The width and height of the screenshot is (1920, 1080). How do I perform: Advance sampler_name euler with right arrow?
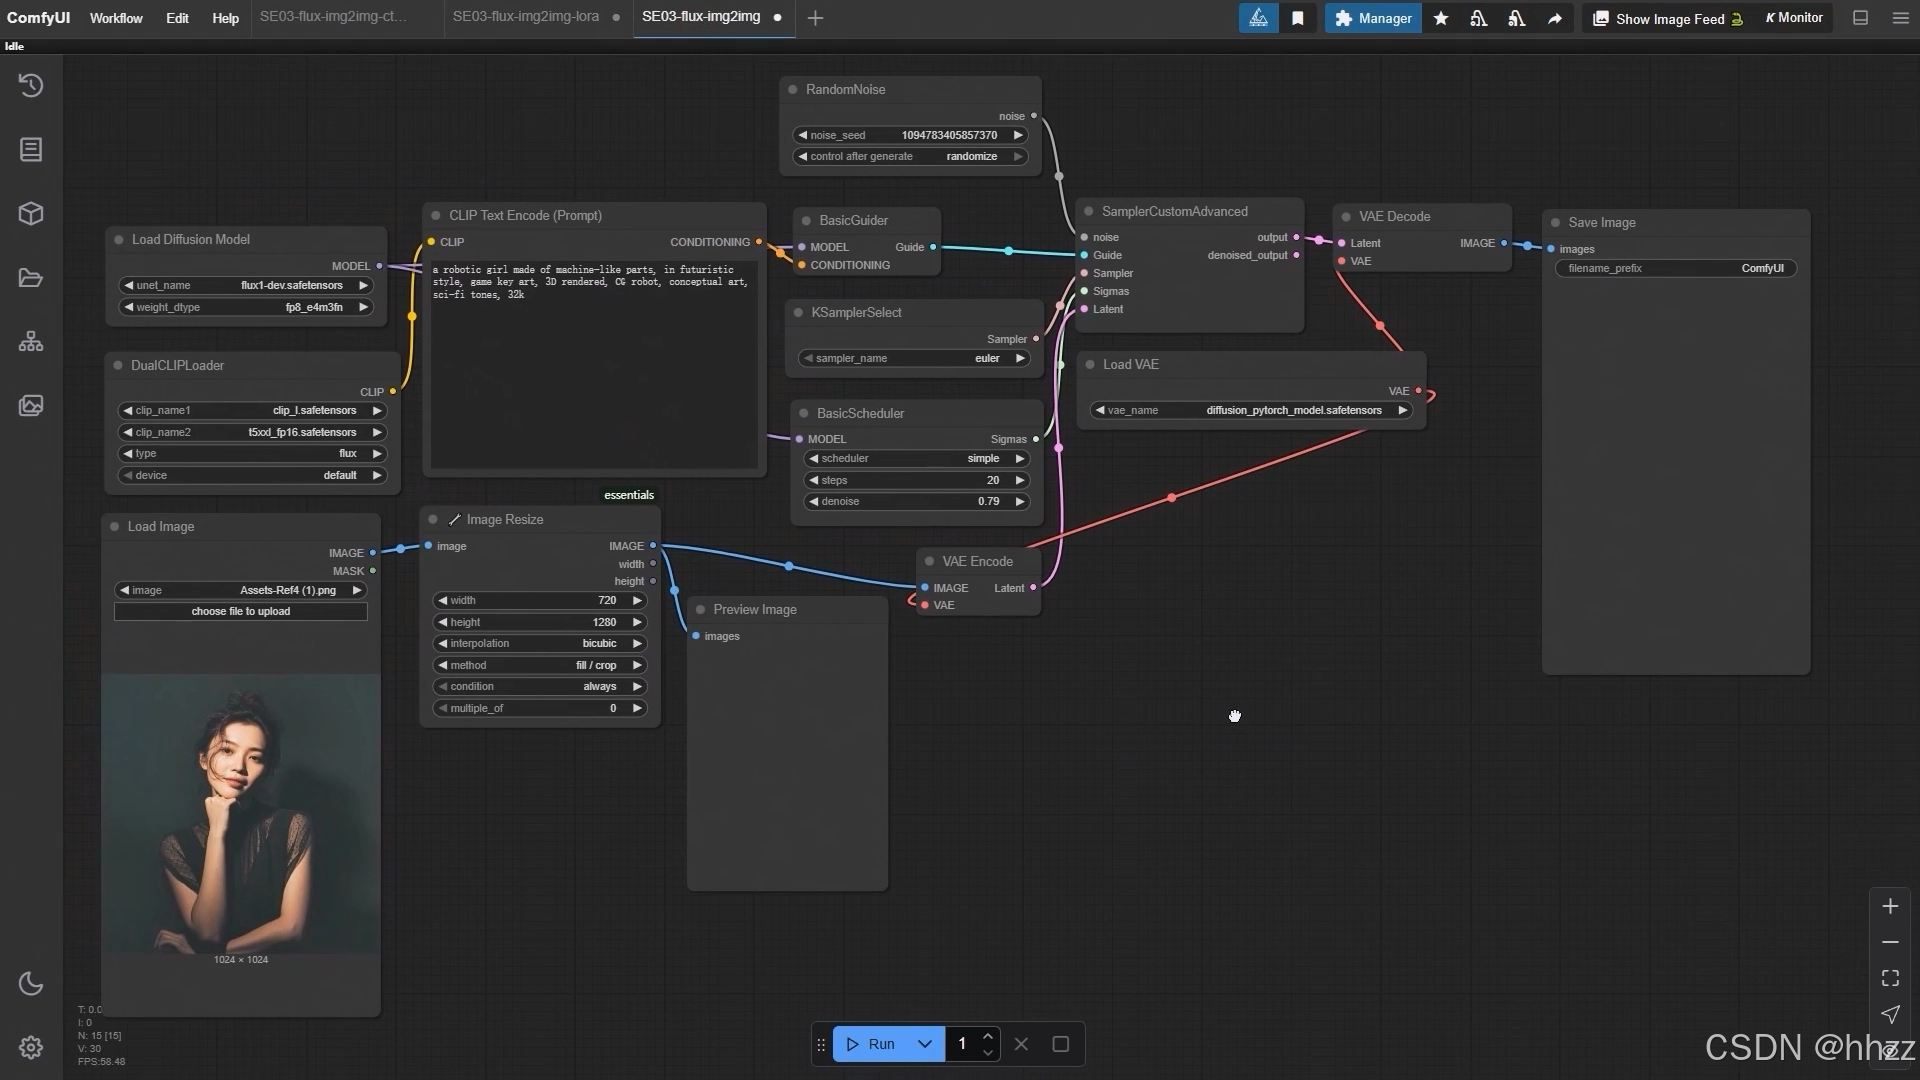[1020, 358]
